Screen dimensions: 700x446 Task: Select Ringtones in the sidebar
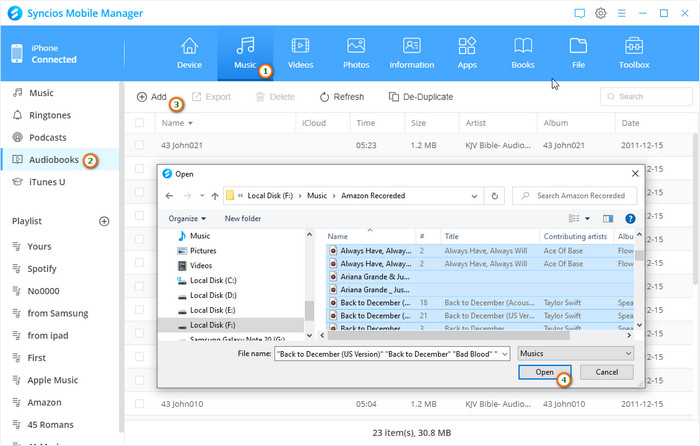click(x=50, y=115)
